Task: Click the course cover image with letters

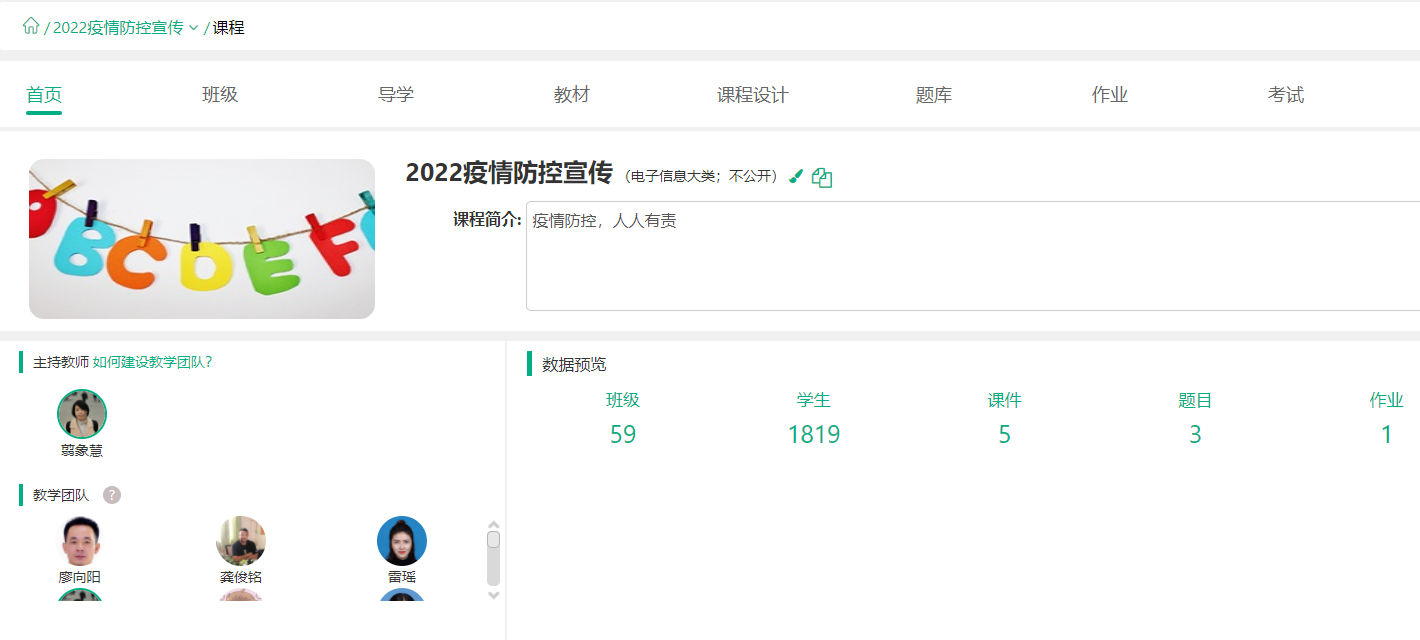Action: [x=202, y=239]
